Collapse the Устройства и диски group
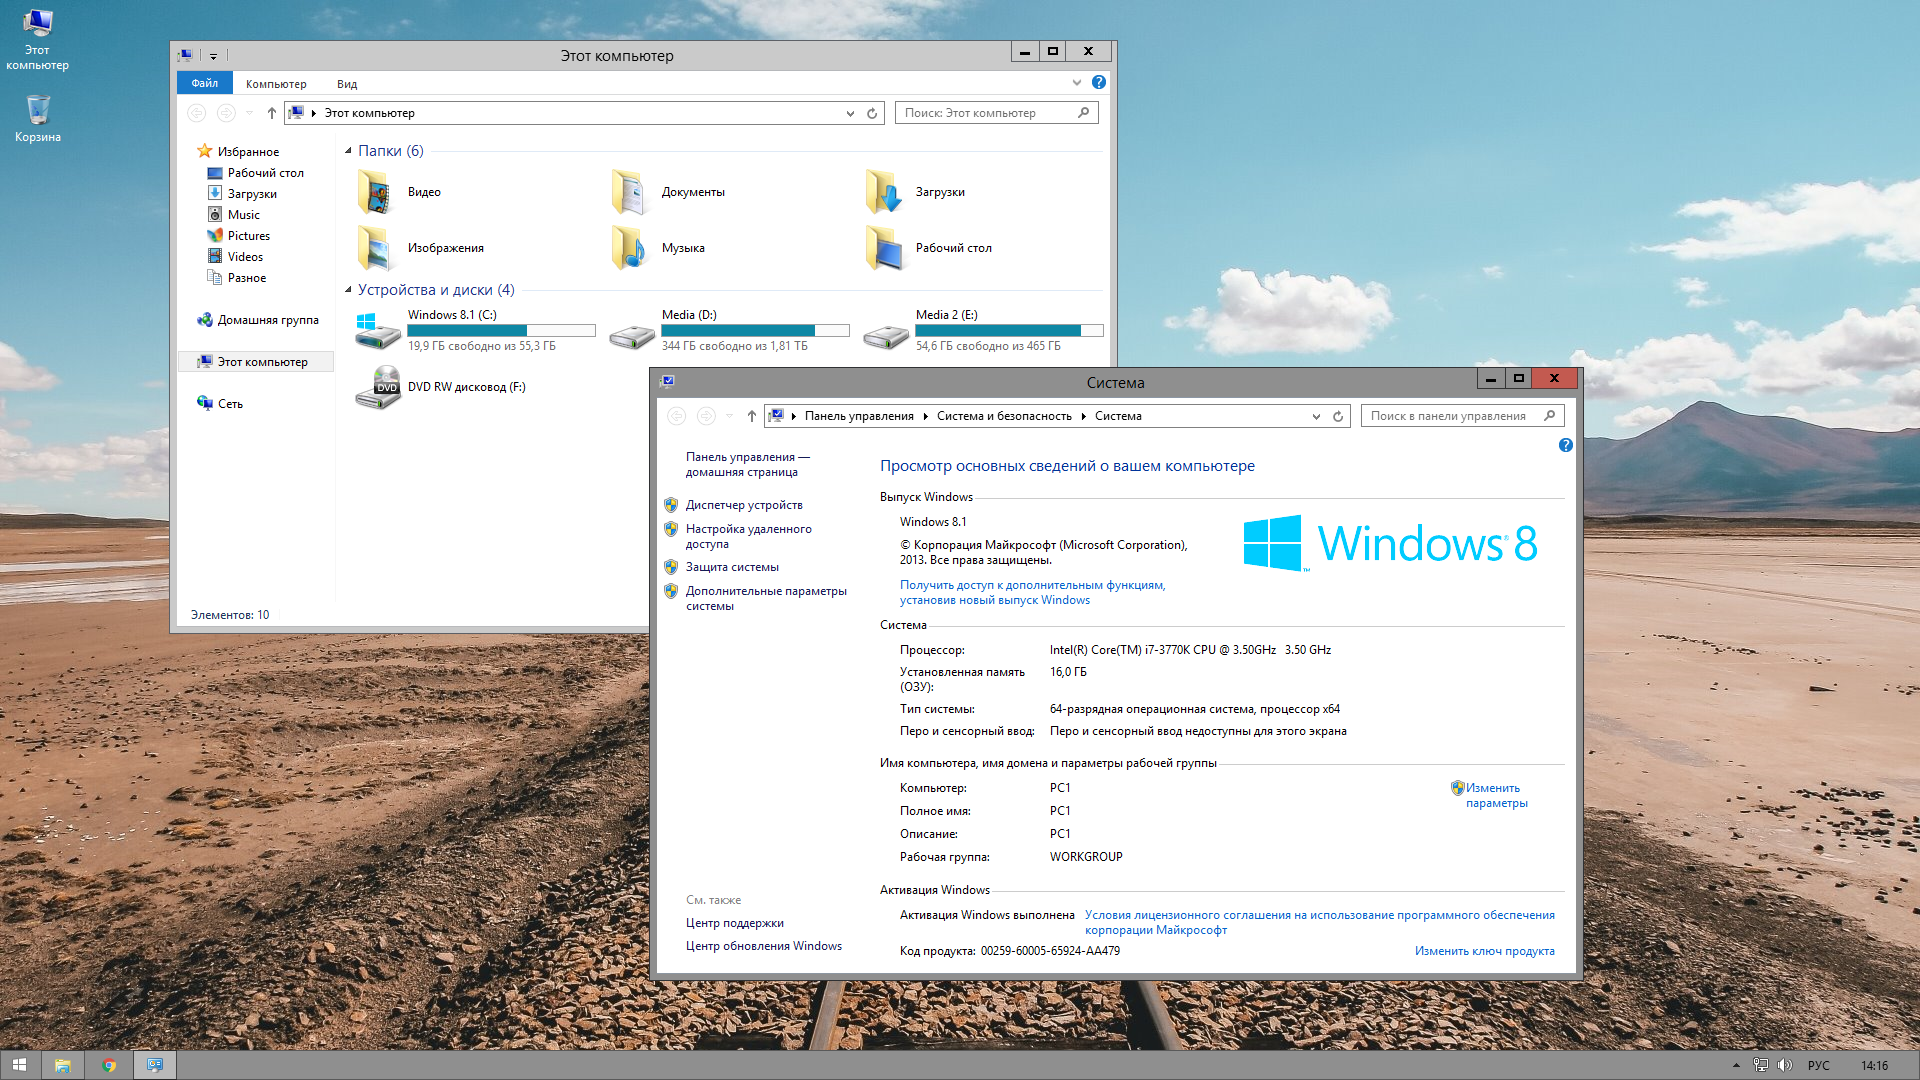1920x1080 pixels. [349, 290]
